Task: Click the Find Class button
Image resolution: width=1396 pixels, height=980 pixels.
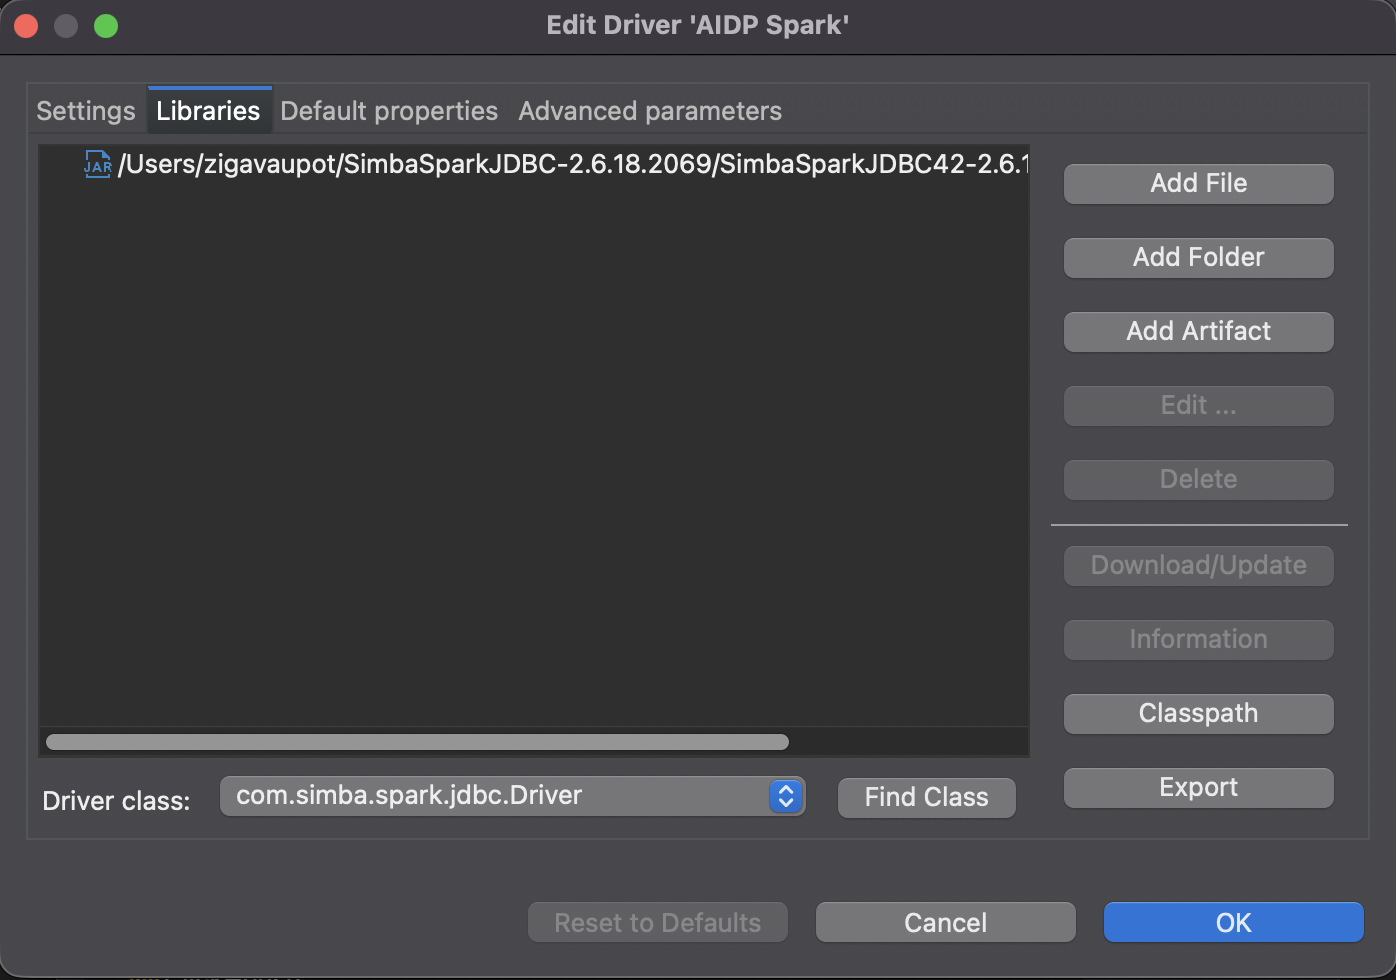Action: [x=926, y=797]
